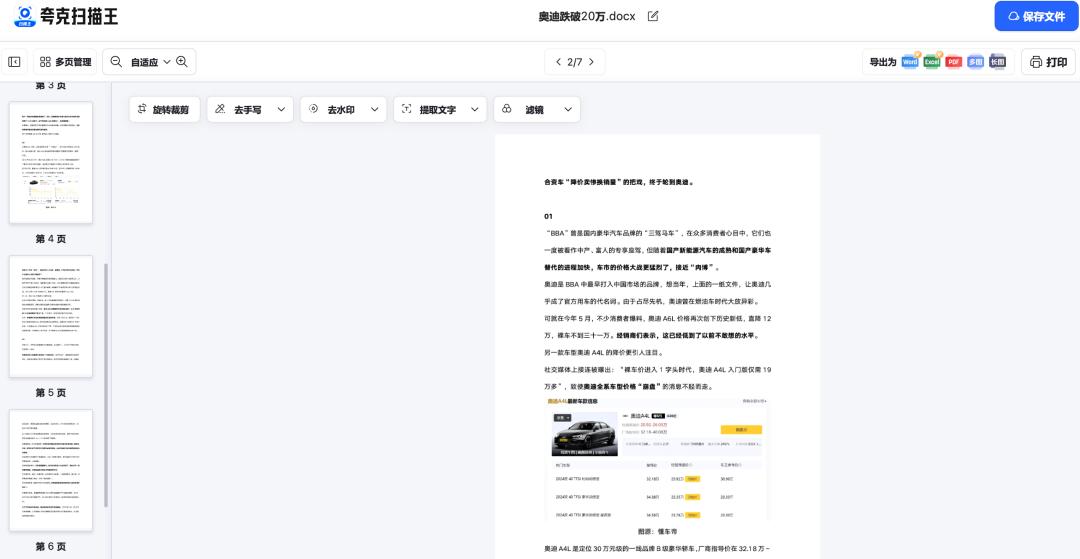Image resolution: width=1080 pixels, height=559 pixels.
Task: Open the 滤镜 filter dropdown
Action: pos(569,109)
